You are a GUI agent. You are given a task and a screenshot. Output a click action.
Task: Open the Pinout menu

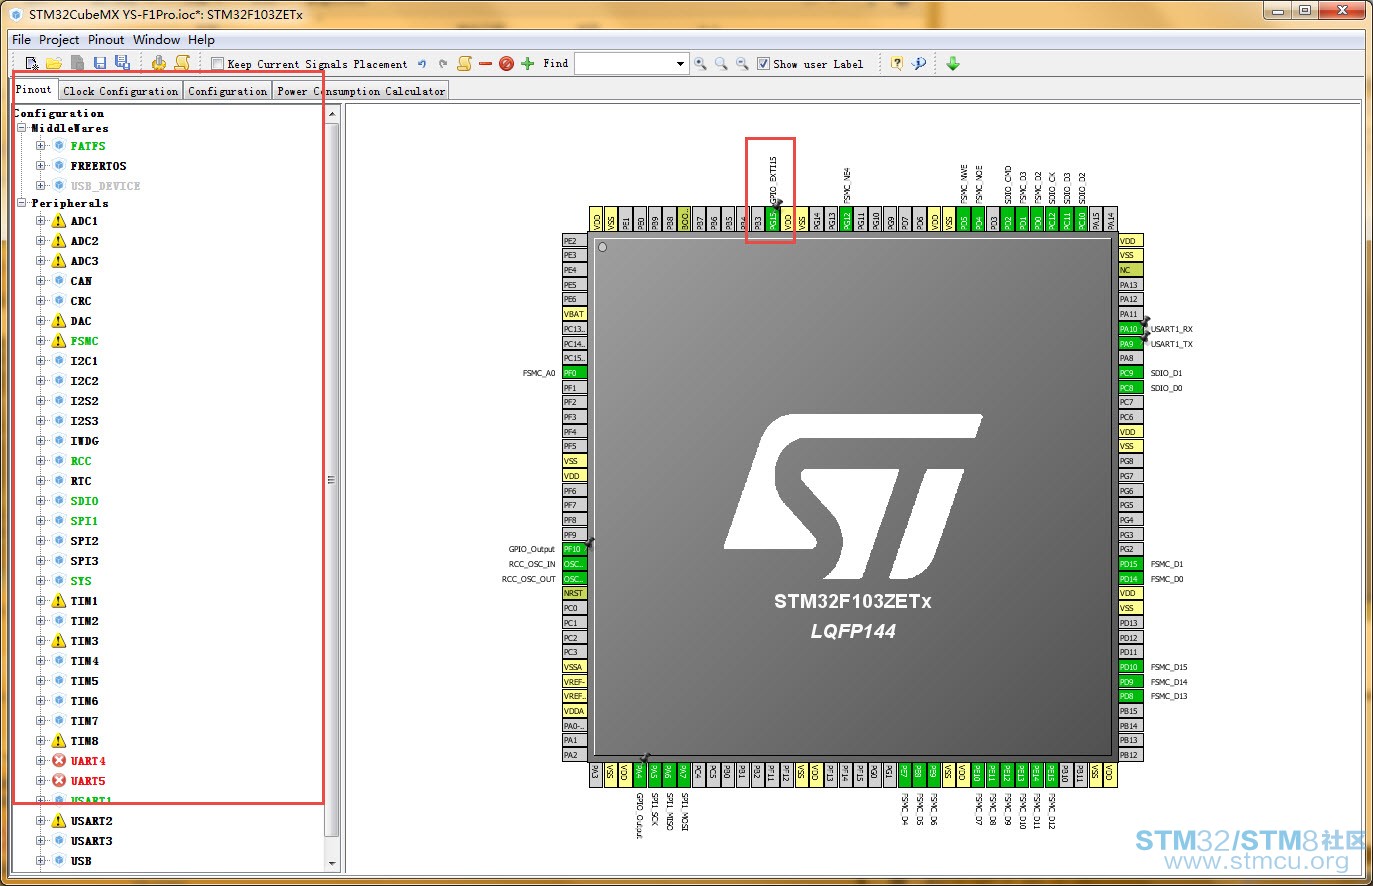[106, 40]
